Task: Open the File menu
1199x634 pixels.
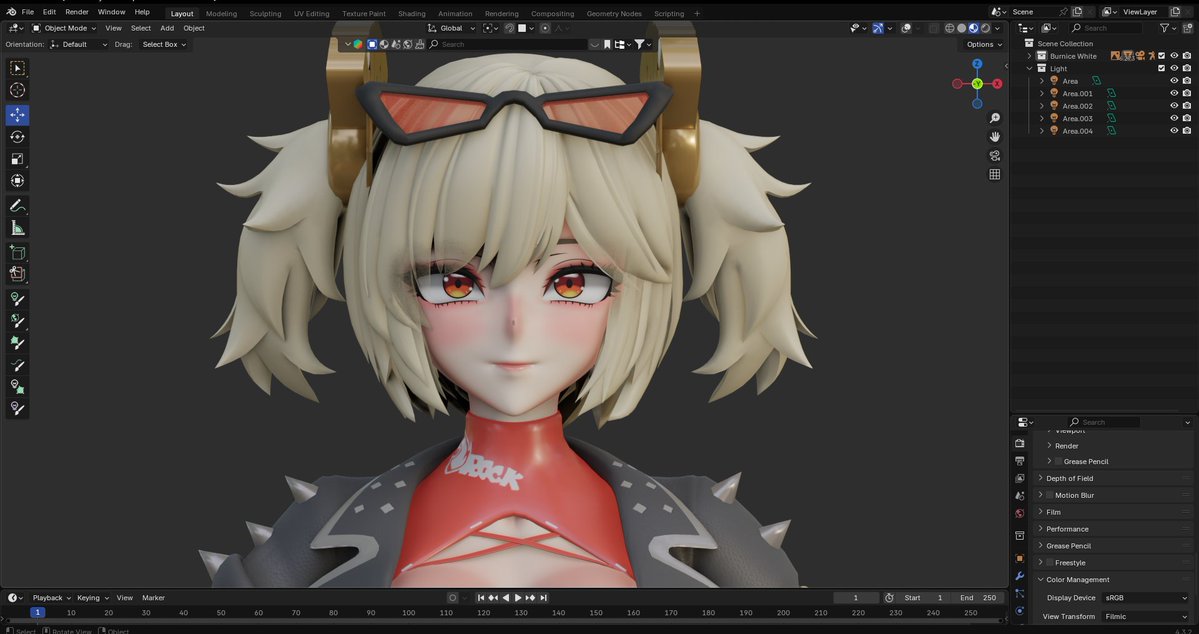Action: point(28,12)
